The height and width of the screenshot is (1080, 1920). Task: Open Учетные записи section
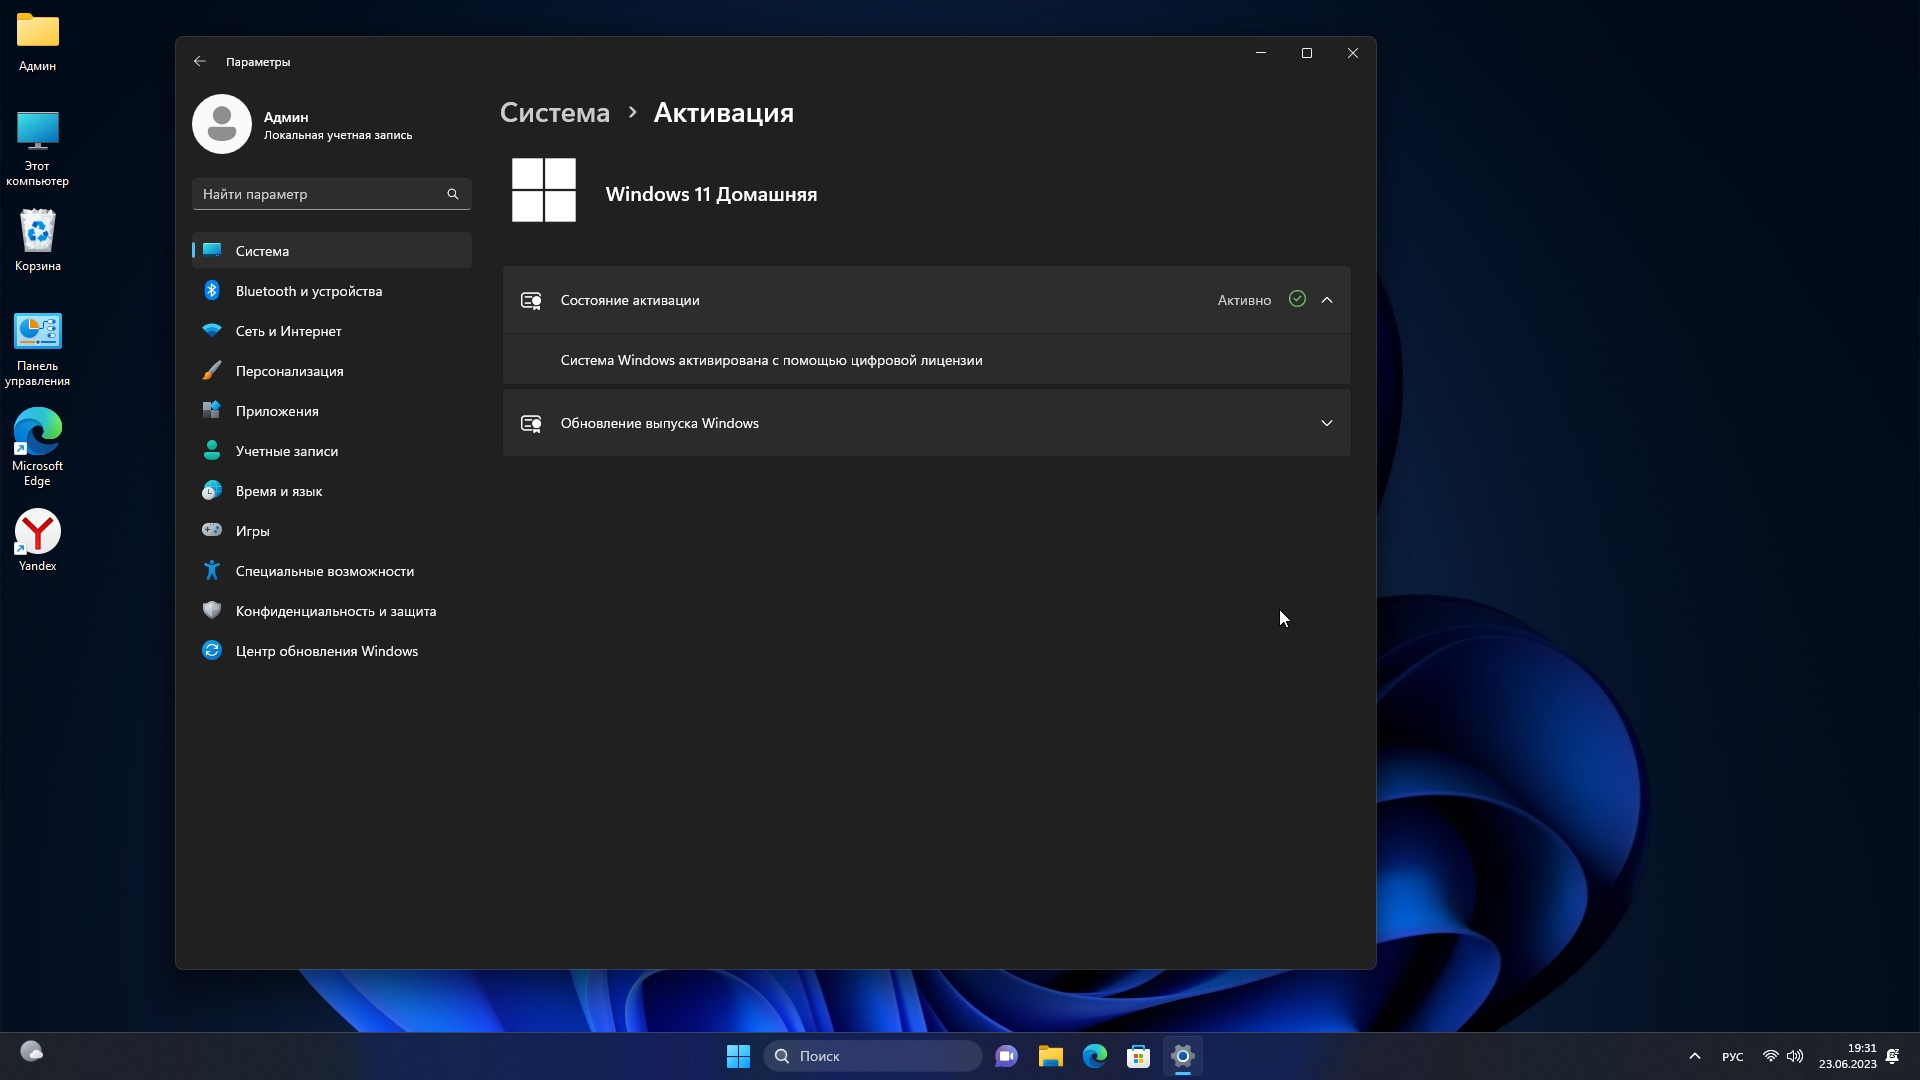[286, 451]
